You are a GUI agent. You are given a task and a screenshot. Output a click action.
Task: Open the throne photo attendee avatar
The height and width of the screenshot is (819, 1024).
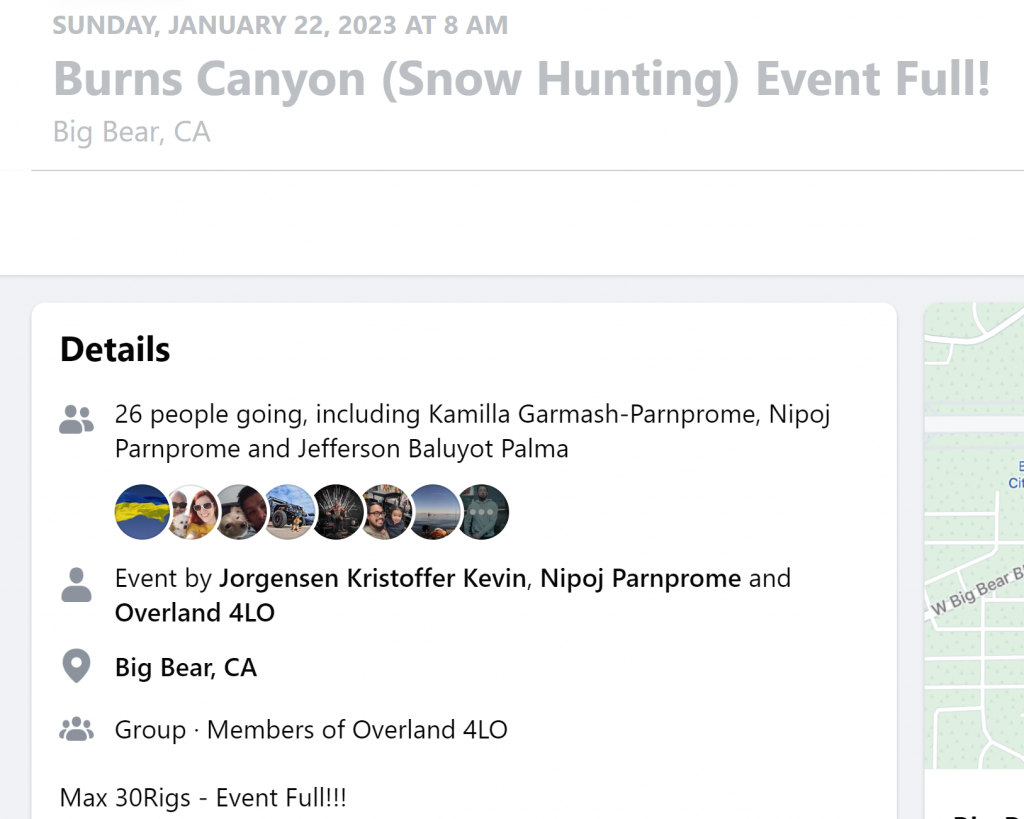pos(338,512)
